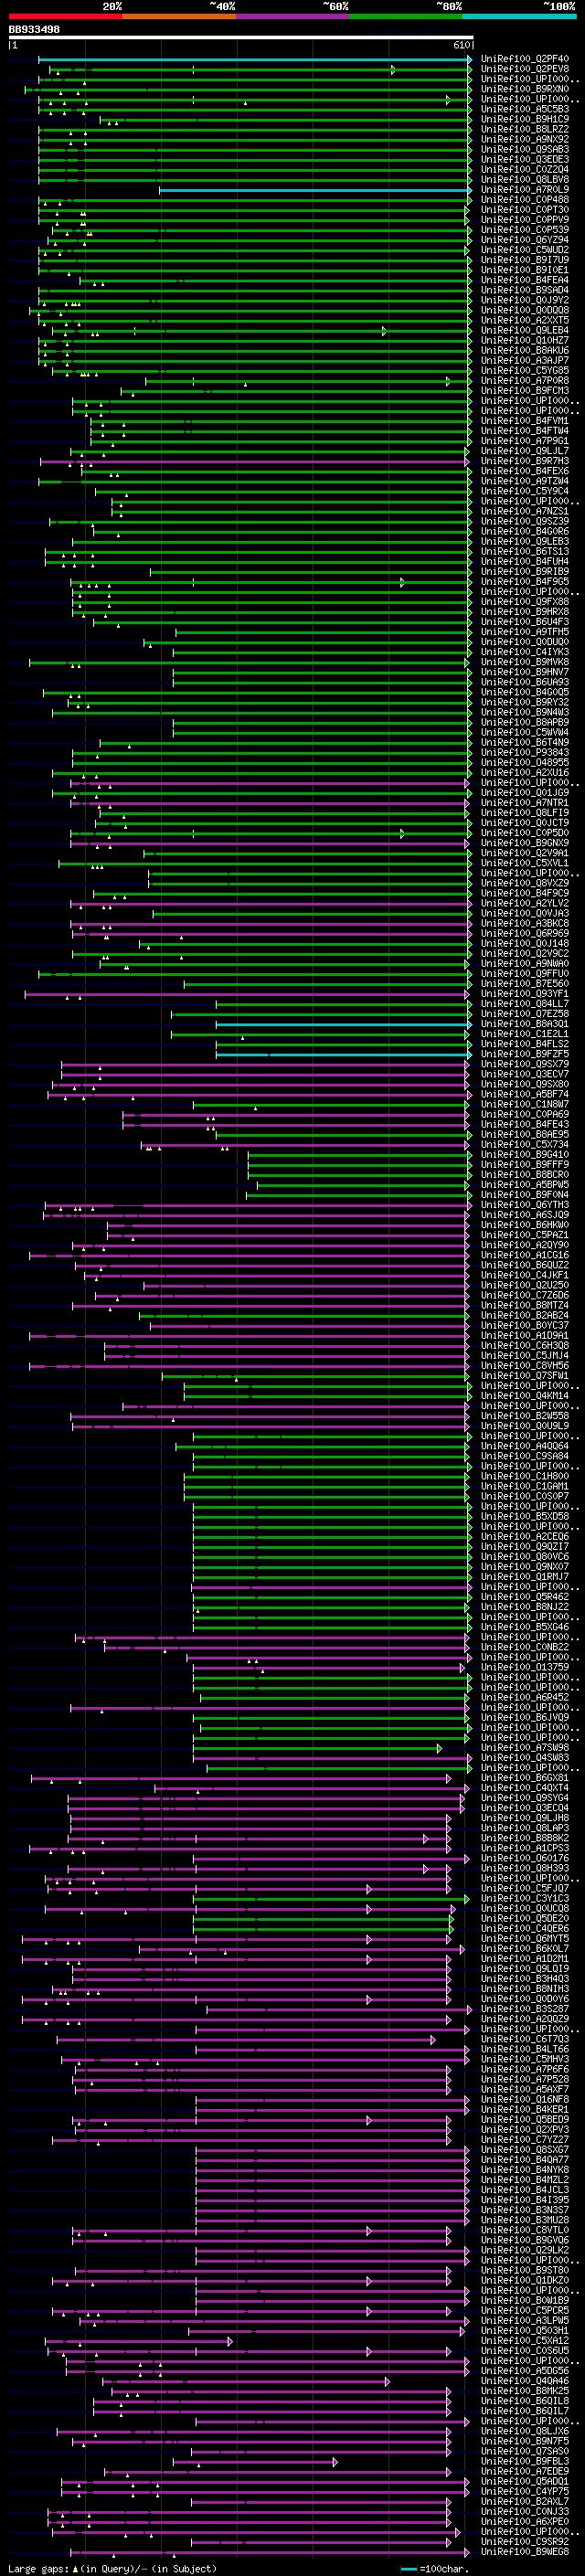The image size is (585, 2576).
Task: Click the cyan ~100% identity legend bar
Action: point(519,16)
